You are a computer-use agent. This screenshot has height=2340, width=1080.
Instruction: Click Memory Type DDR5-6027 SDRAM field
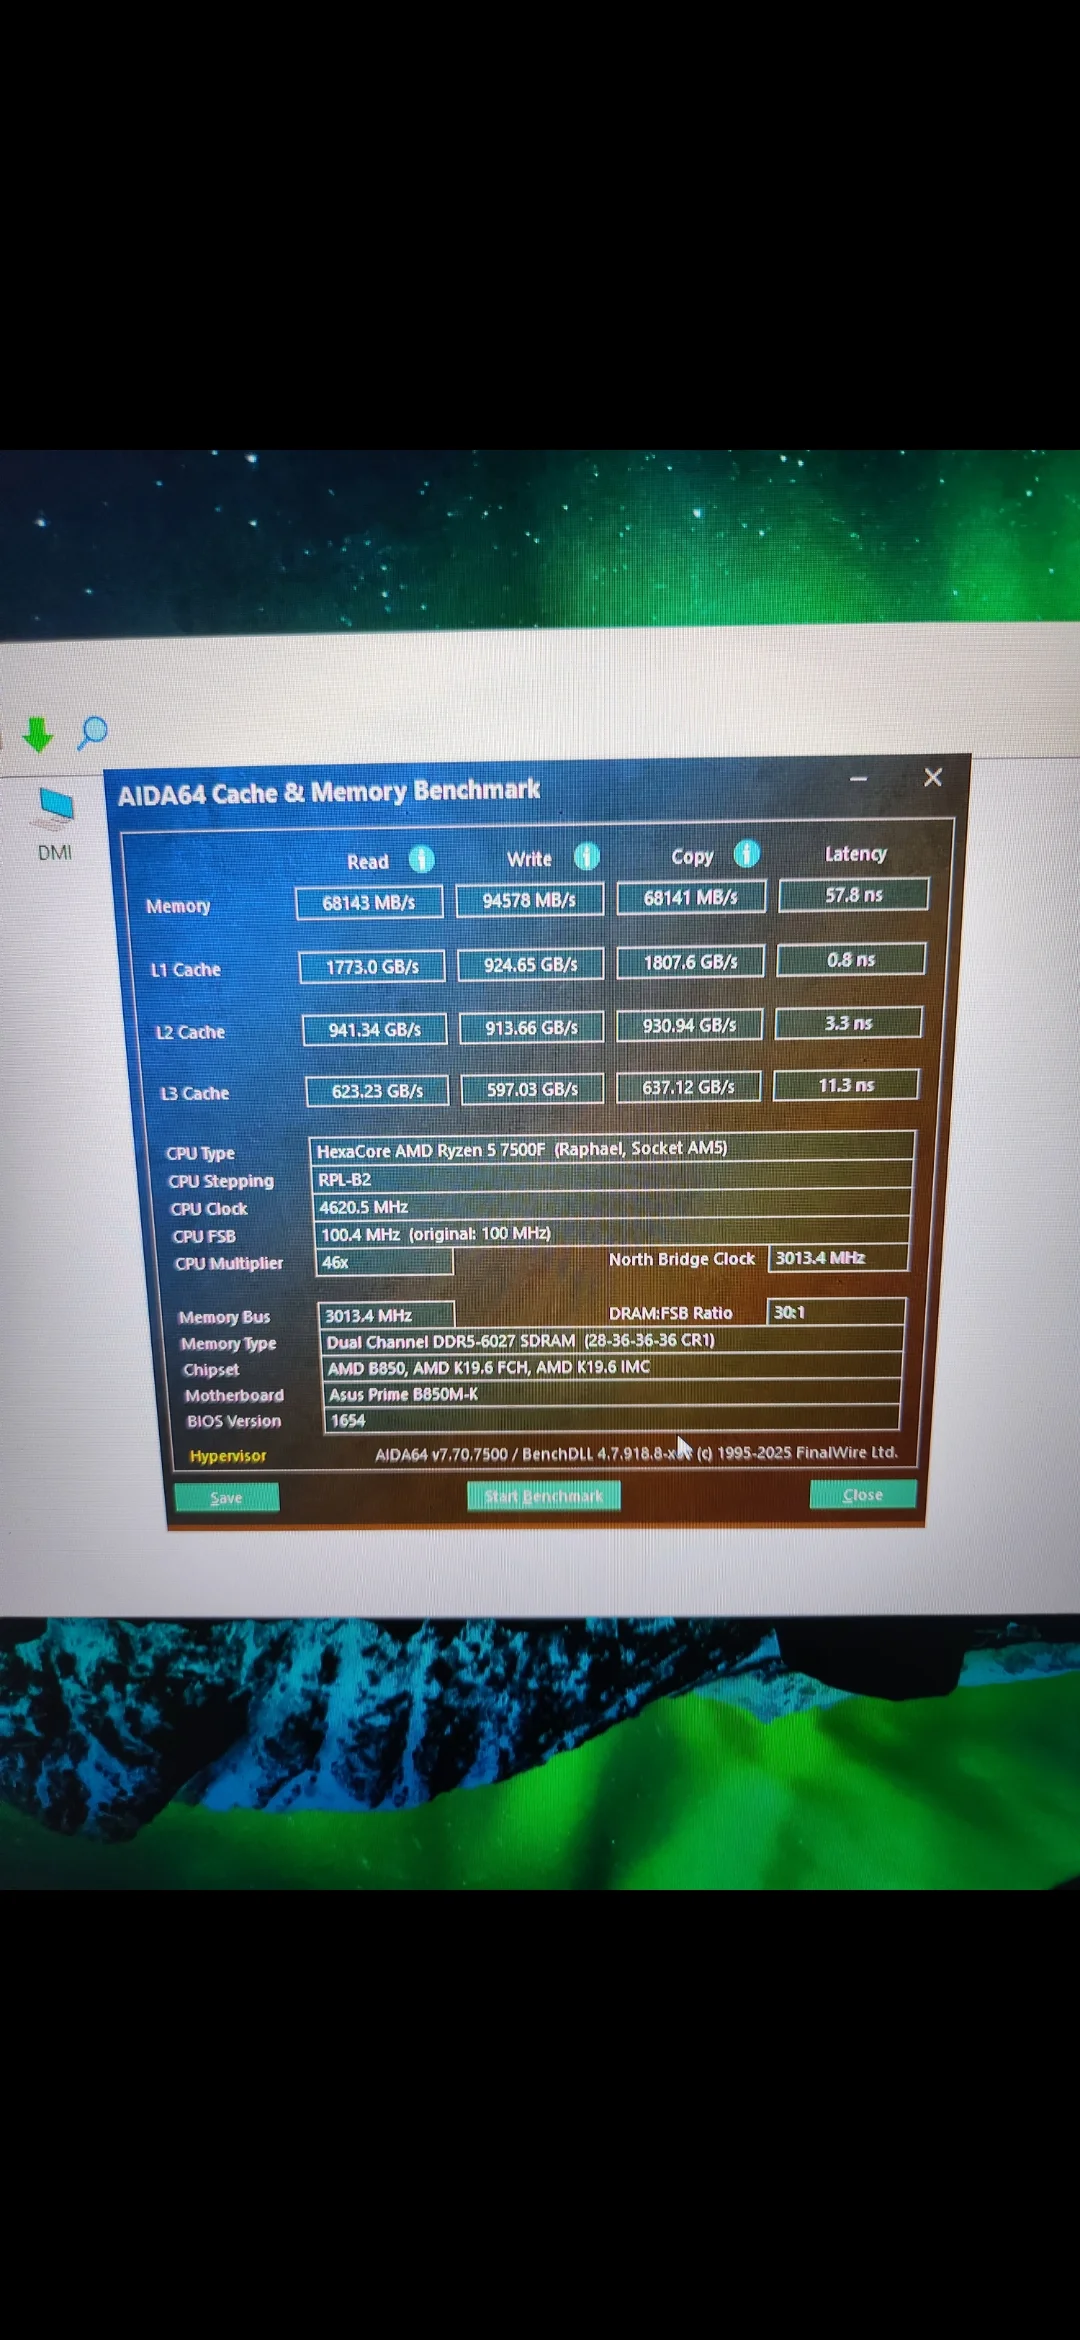[612, 1340]
